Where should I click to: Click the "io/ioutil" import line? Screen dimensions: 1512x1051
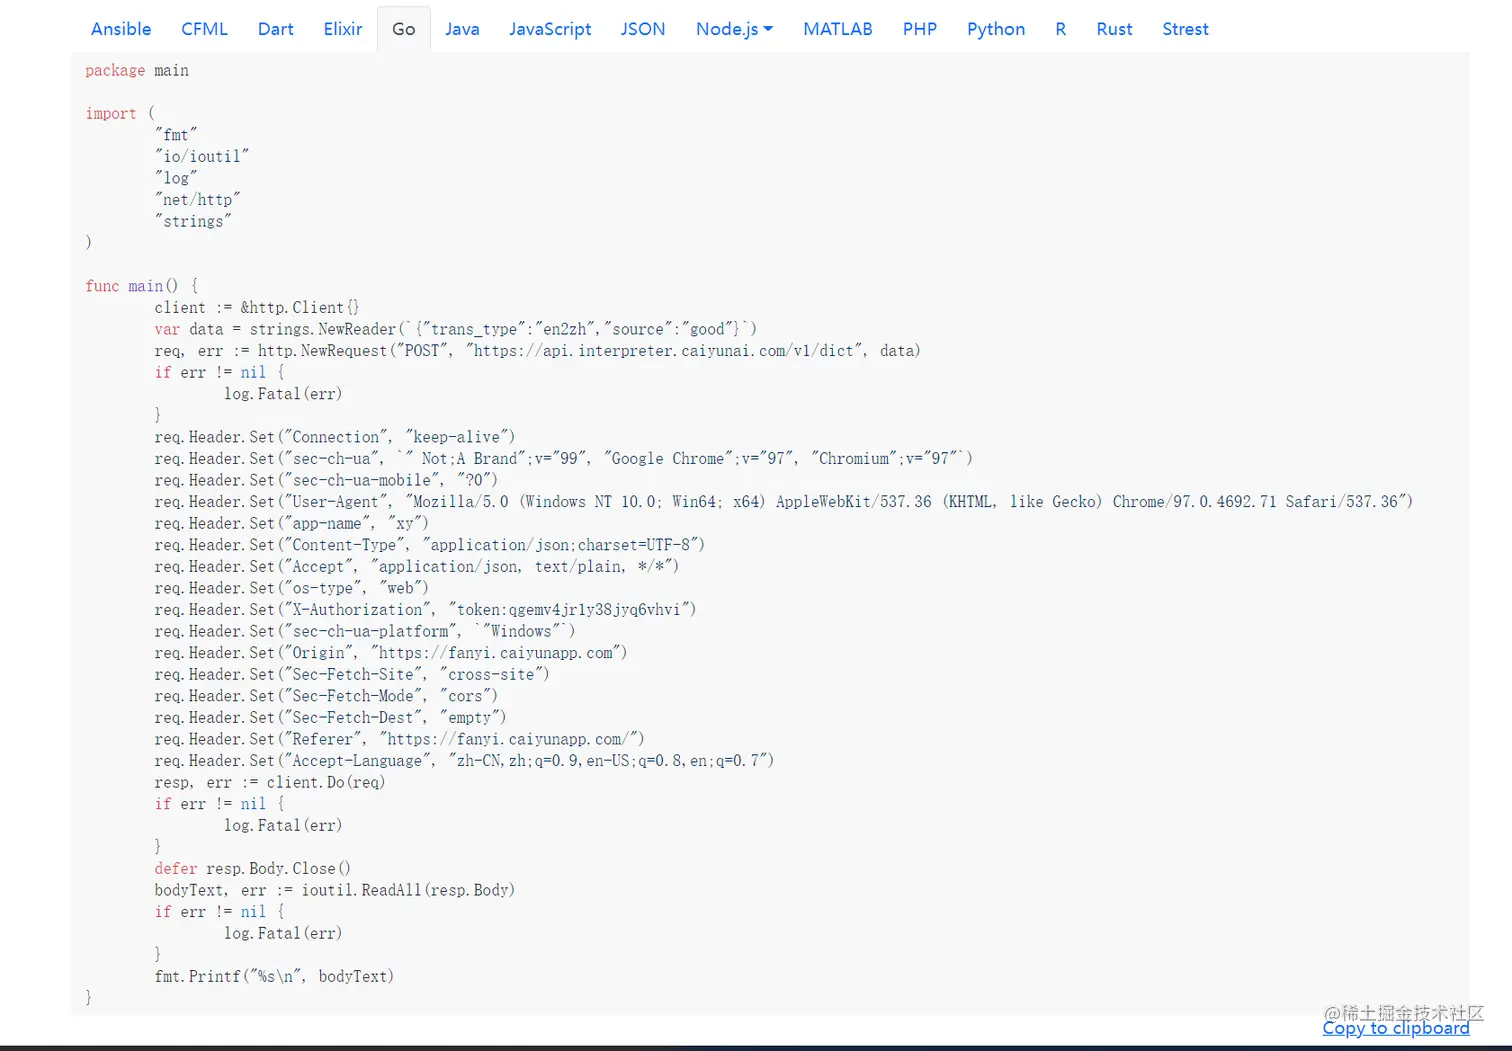[x=201, y=156]
